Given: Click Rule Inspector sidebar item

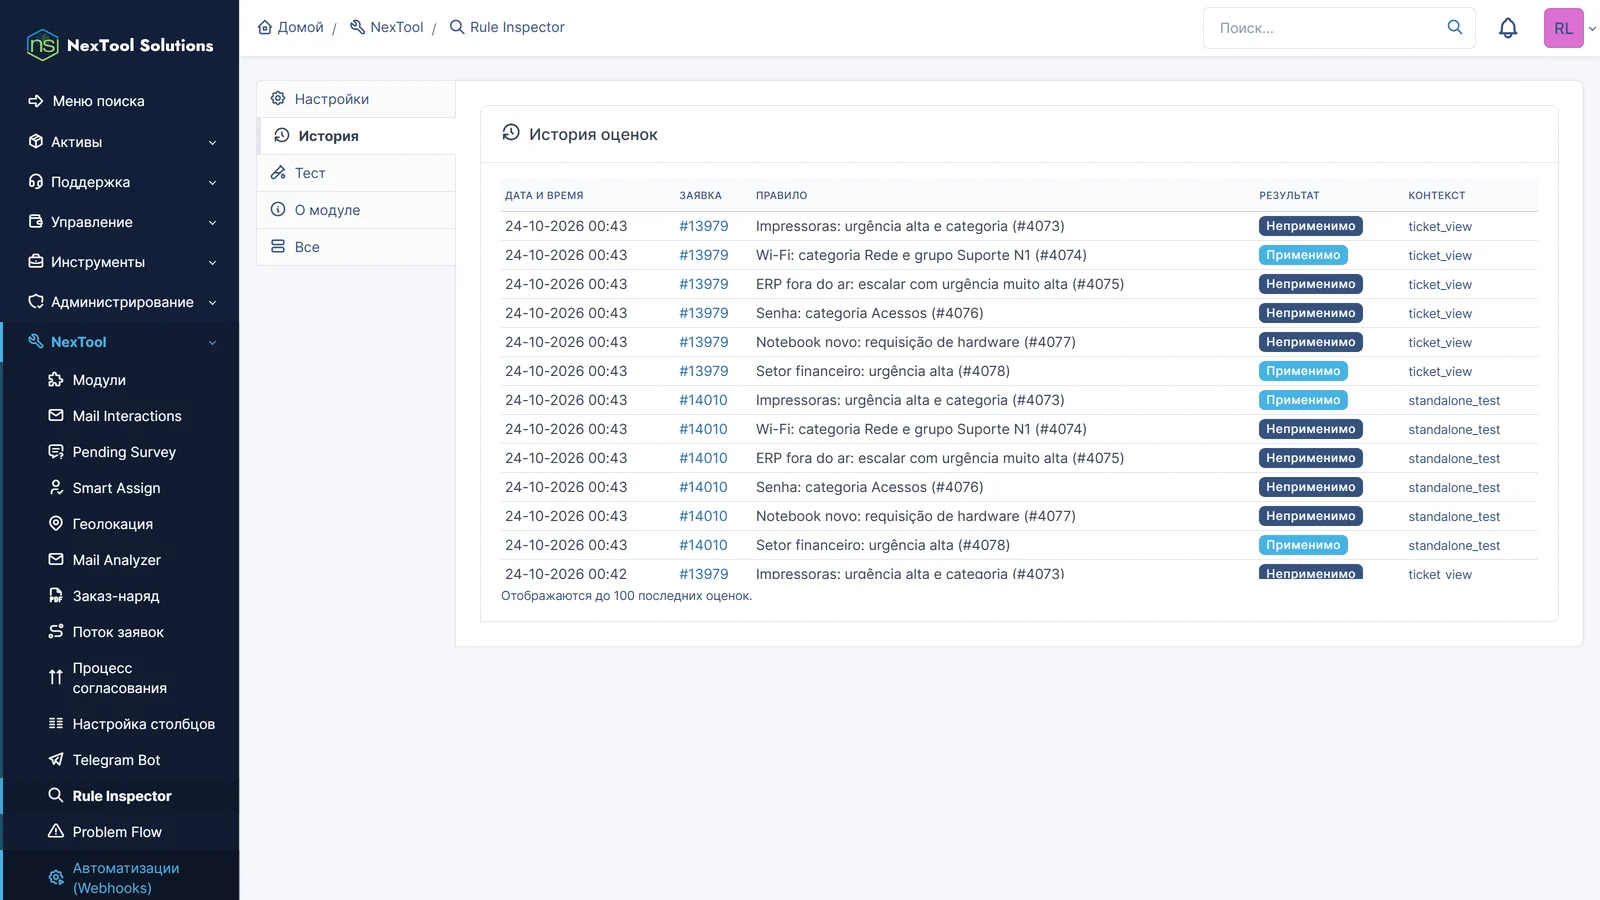Looking at the screenshot, I should pos(120,796).
